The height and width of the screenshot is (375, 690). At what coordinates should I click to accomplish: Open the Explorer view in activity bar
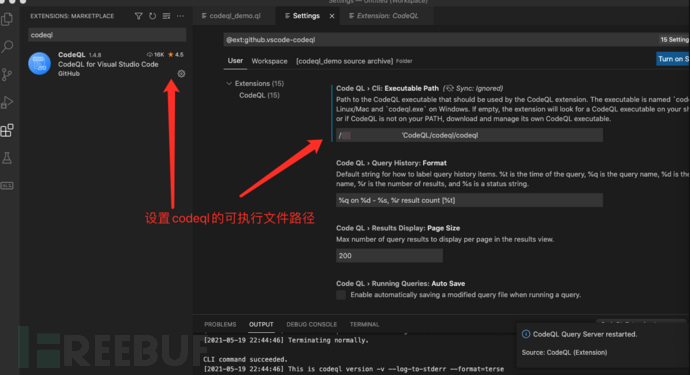[7, 19]
